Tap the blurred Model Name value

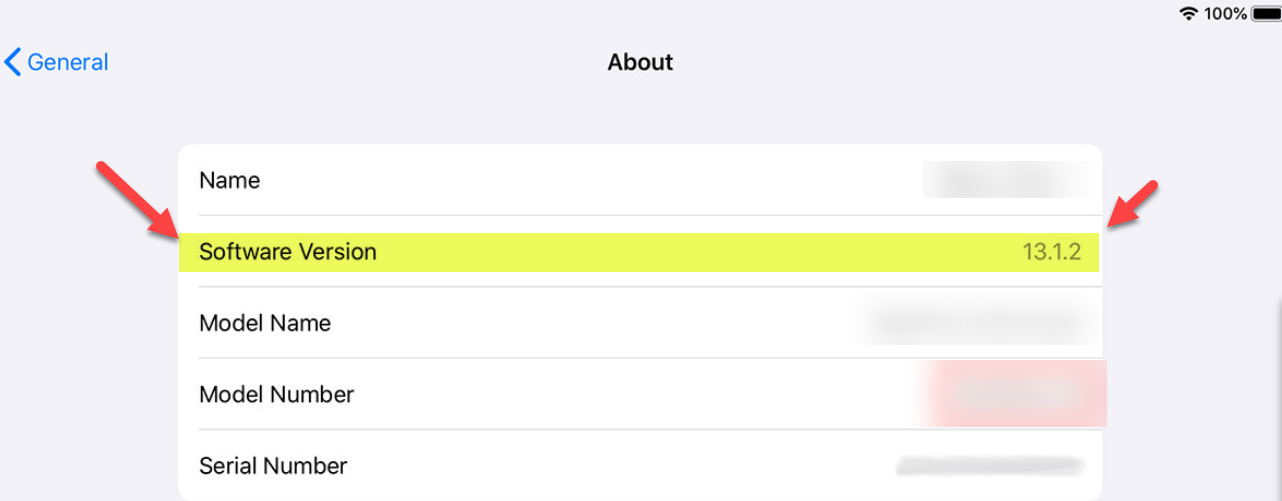pyautogui.click(x=975, y=323)
